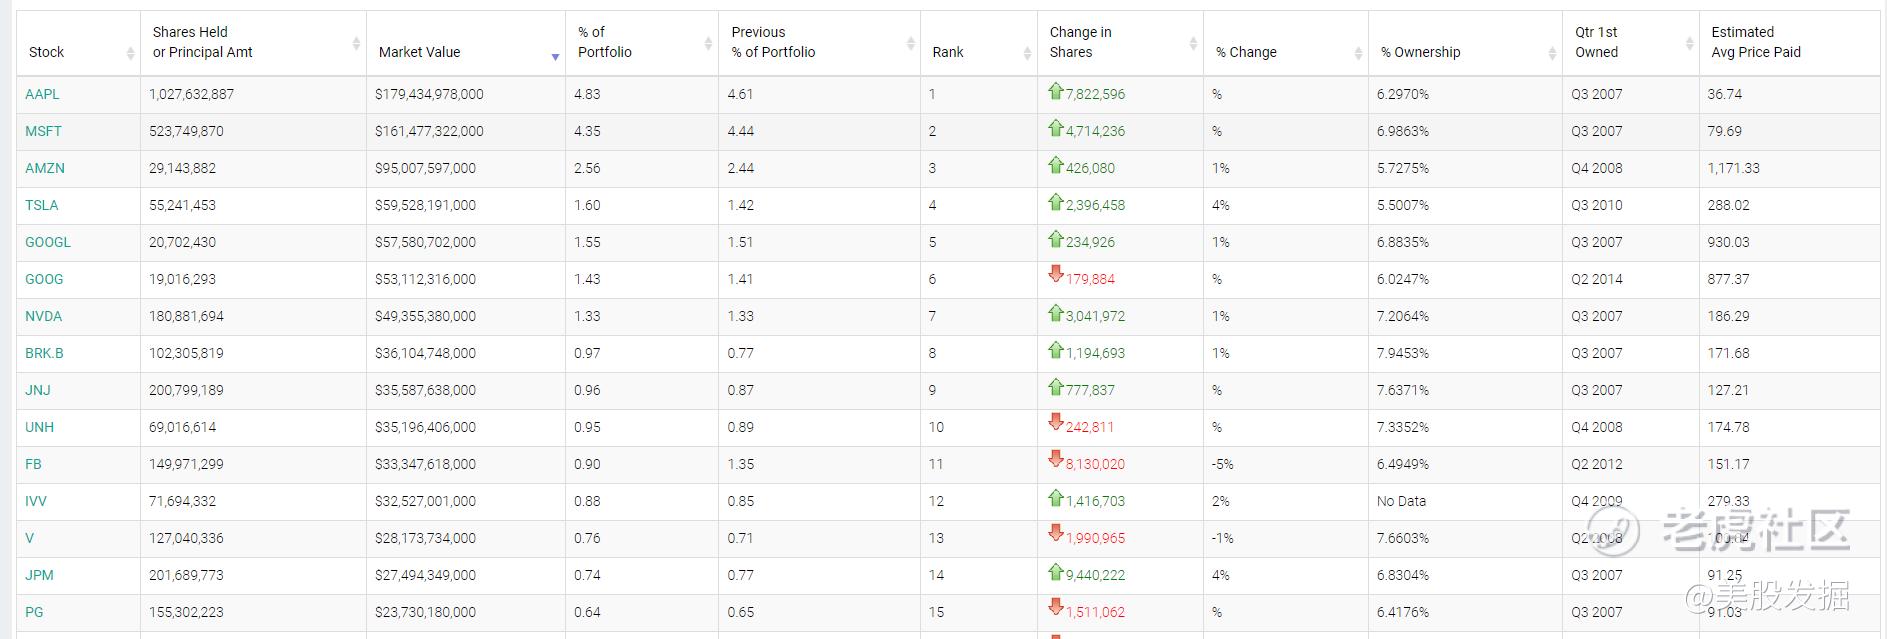Select the green up arrow in GOOGL row
The image size is (1887, 639).
coord(1055,239)
